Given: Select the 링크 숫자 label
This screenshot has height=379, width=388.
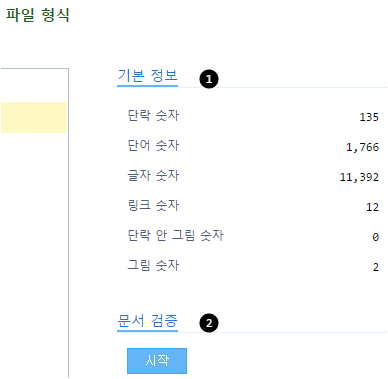Looking at the screenshot, I should coord(153,206).
